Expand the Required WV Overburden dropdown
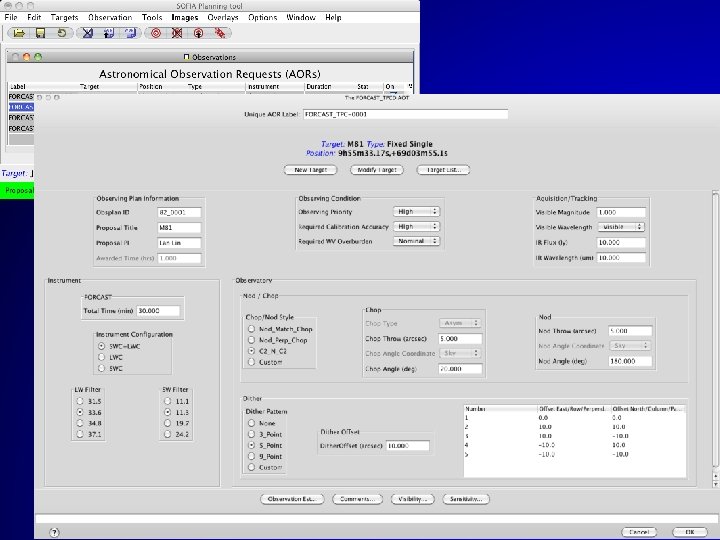The image size is (720, 540). (x=417, y=241)
